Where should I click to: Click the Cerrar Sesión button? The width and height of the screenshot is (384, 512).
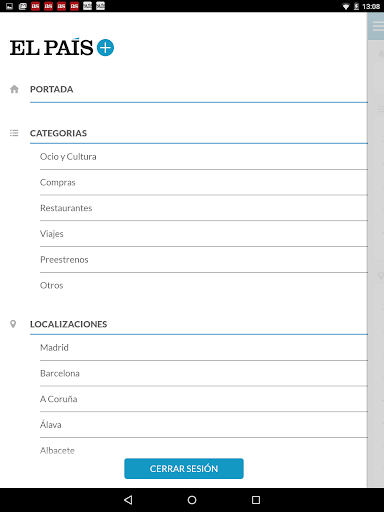184,469
